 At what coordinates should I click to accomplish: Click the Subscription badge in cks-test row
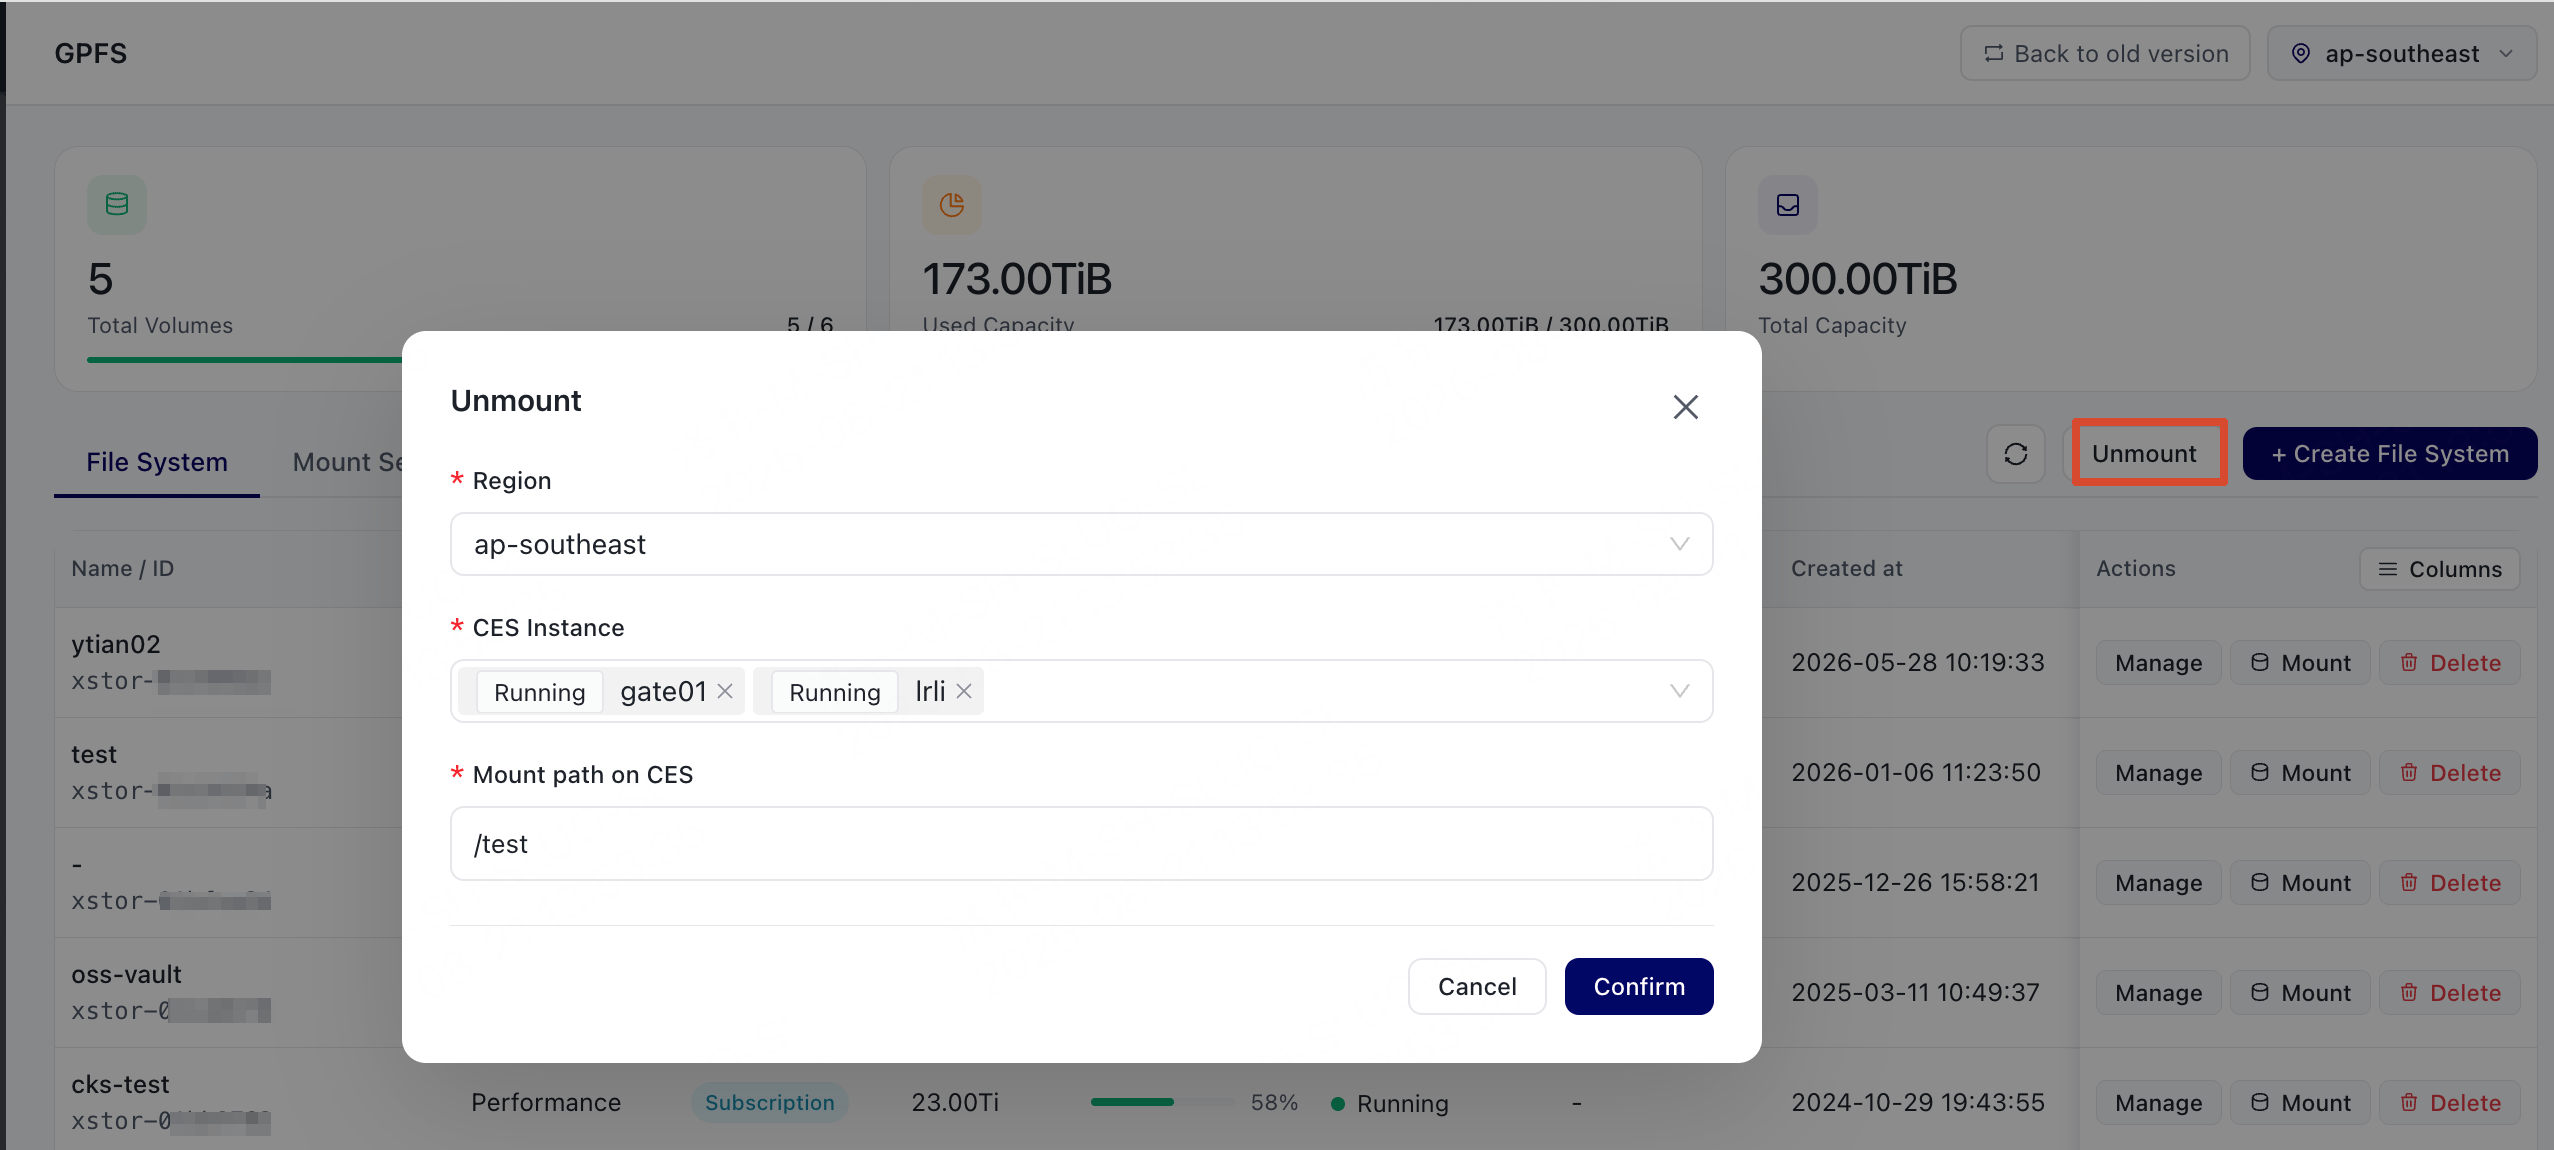769,1102
